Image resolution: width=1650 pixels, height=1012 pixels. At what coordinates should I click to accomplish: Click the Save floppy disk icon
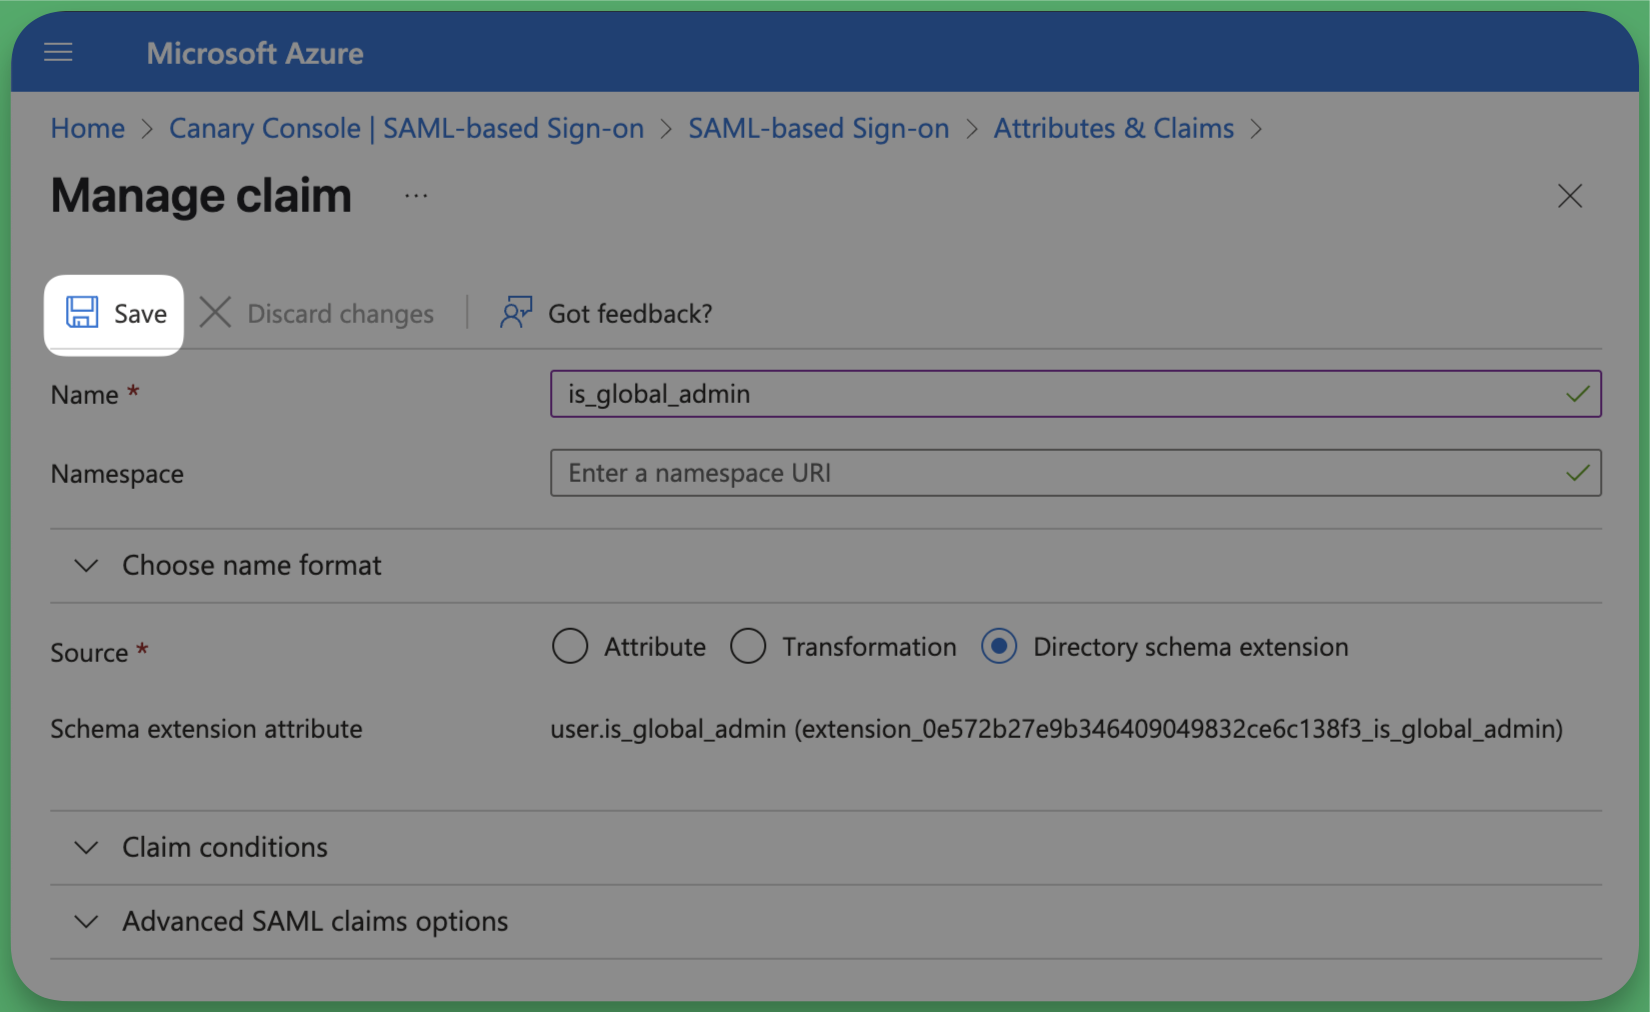pos(82,312)
